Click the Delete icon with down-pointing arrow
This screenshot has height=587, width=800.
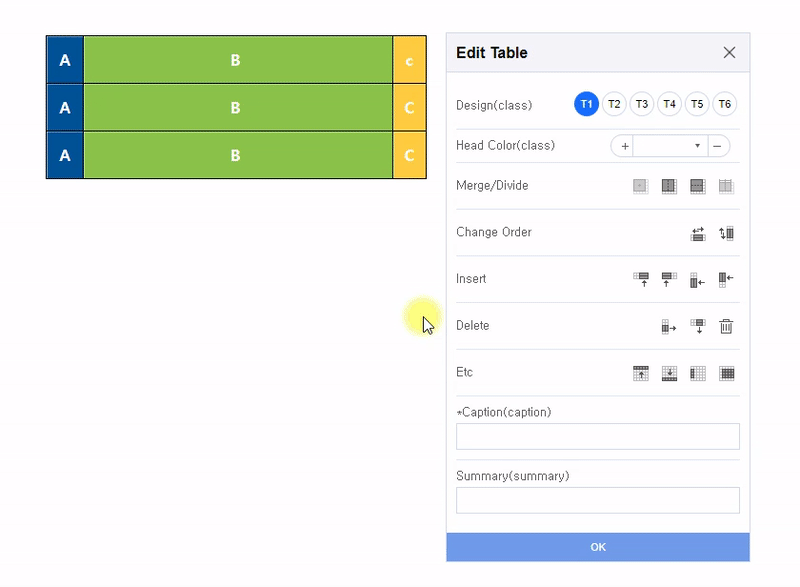(698, 326)
